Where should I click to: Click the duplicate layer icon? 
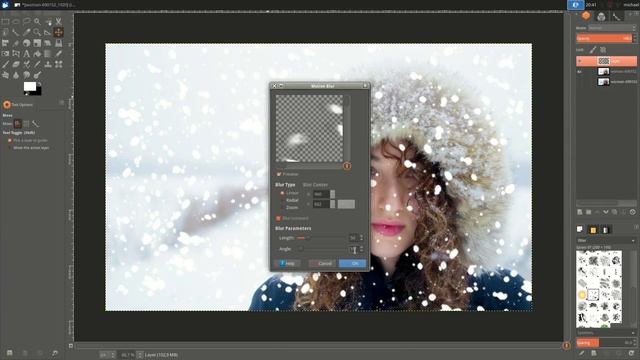pyautogui.click(x=614, y=212)
